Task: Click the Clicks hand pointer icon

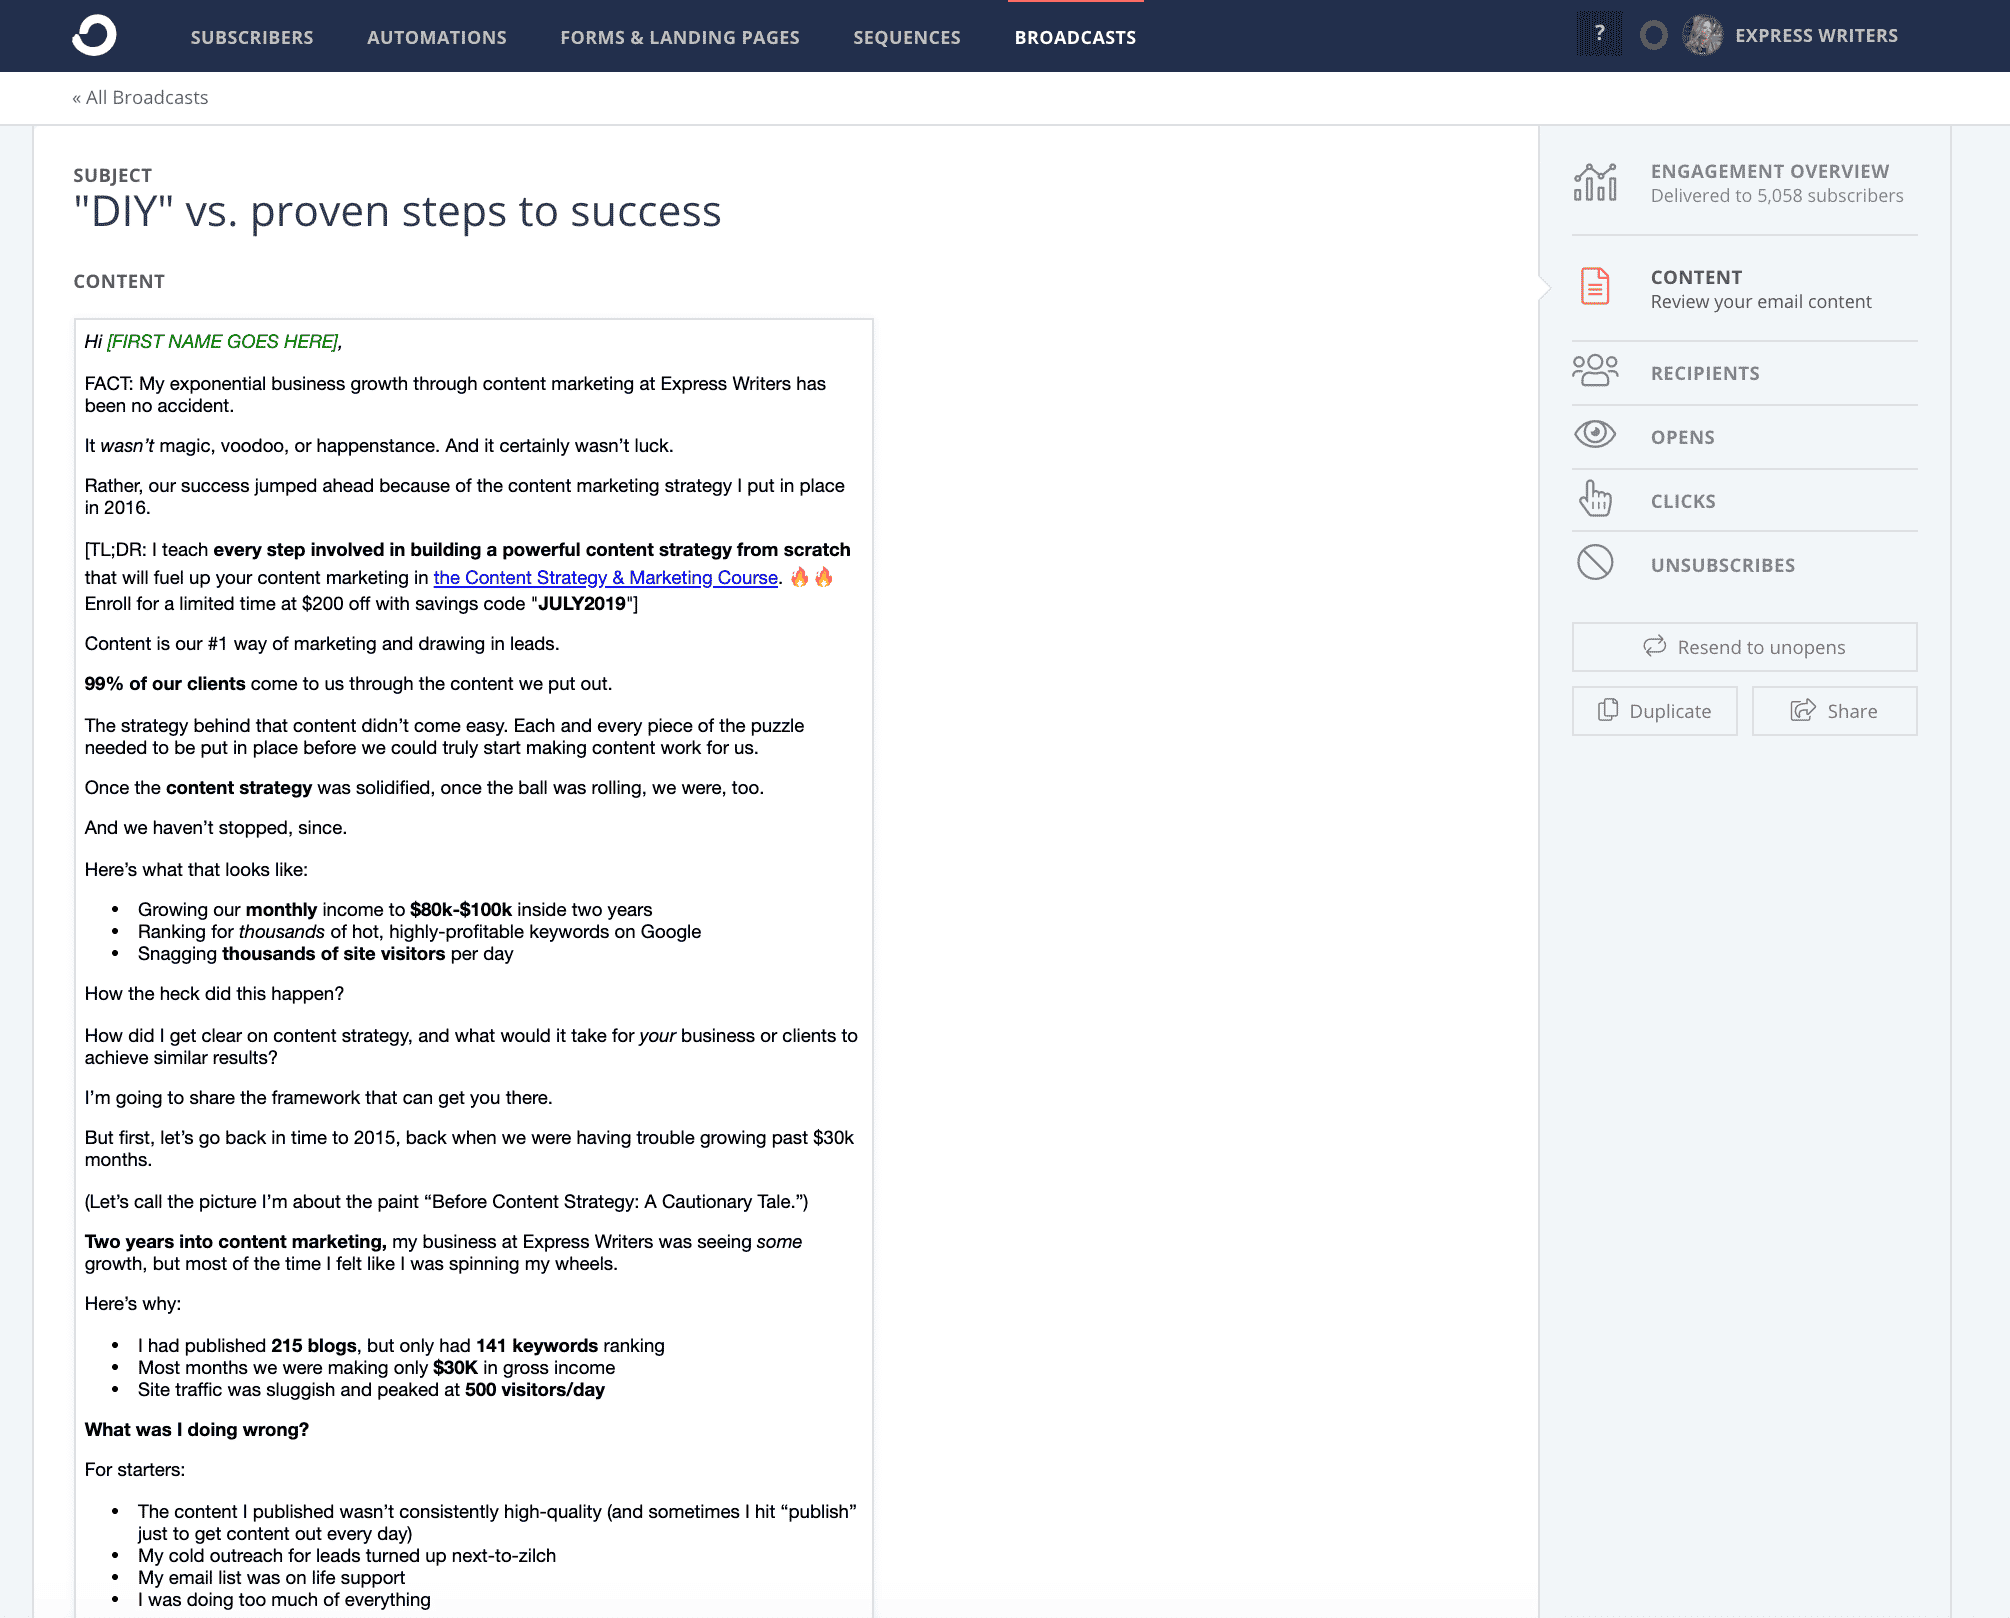Action: click(x=1595, y=498)
